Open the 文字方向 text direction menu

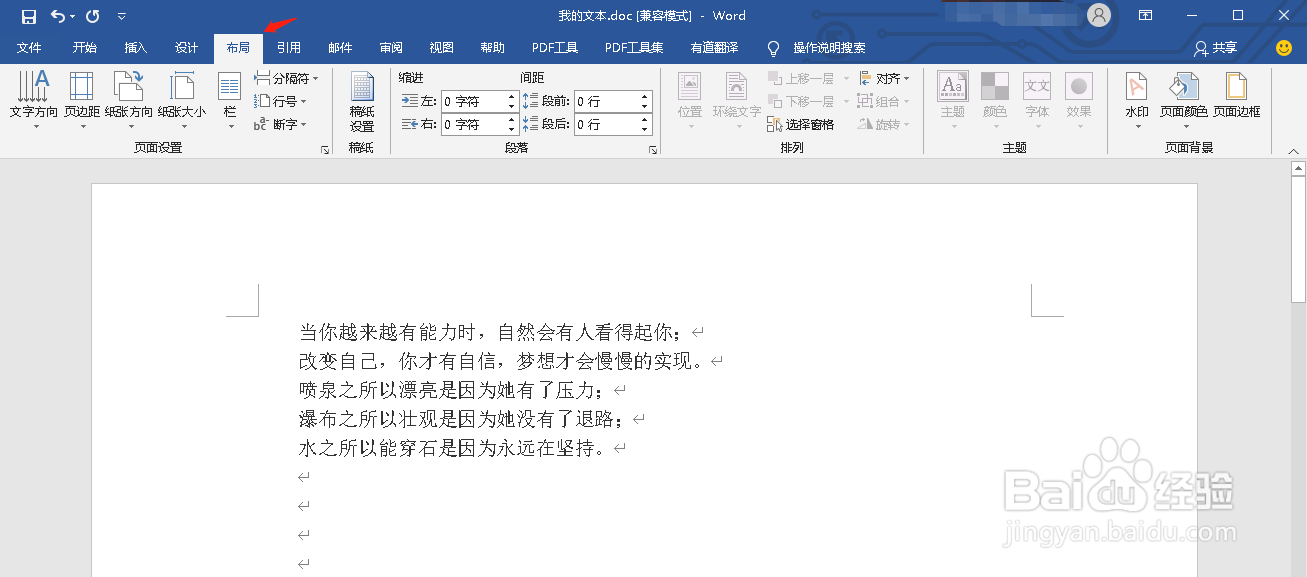pyautogui.click(x=34, y=100)
